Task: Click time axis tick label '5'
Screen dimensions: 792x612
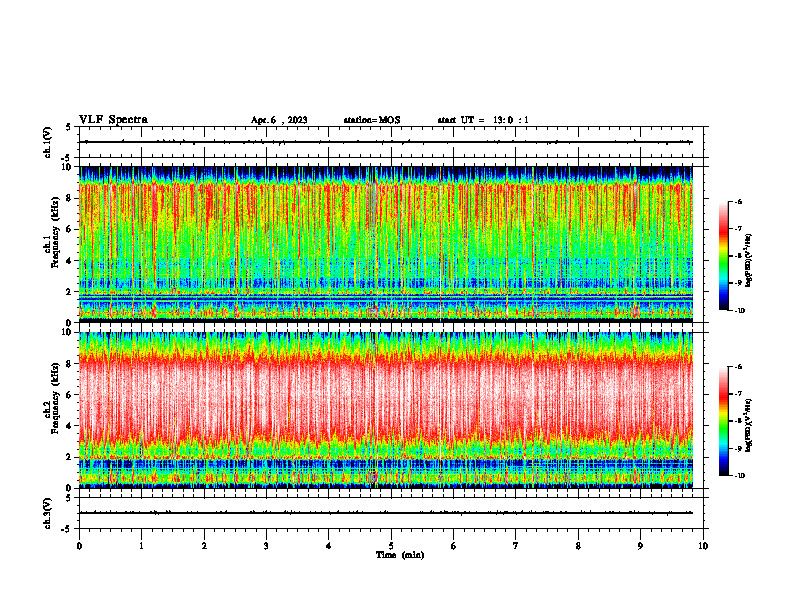Action: [x=391, y=546]
